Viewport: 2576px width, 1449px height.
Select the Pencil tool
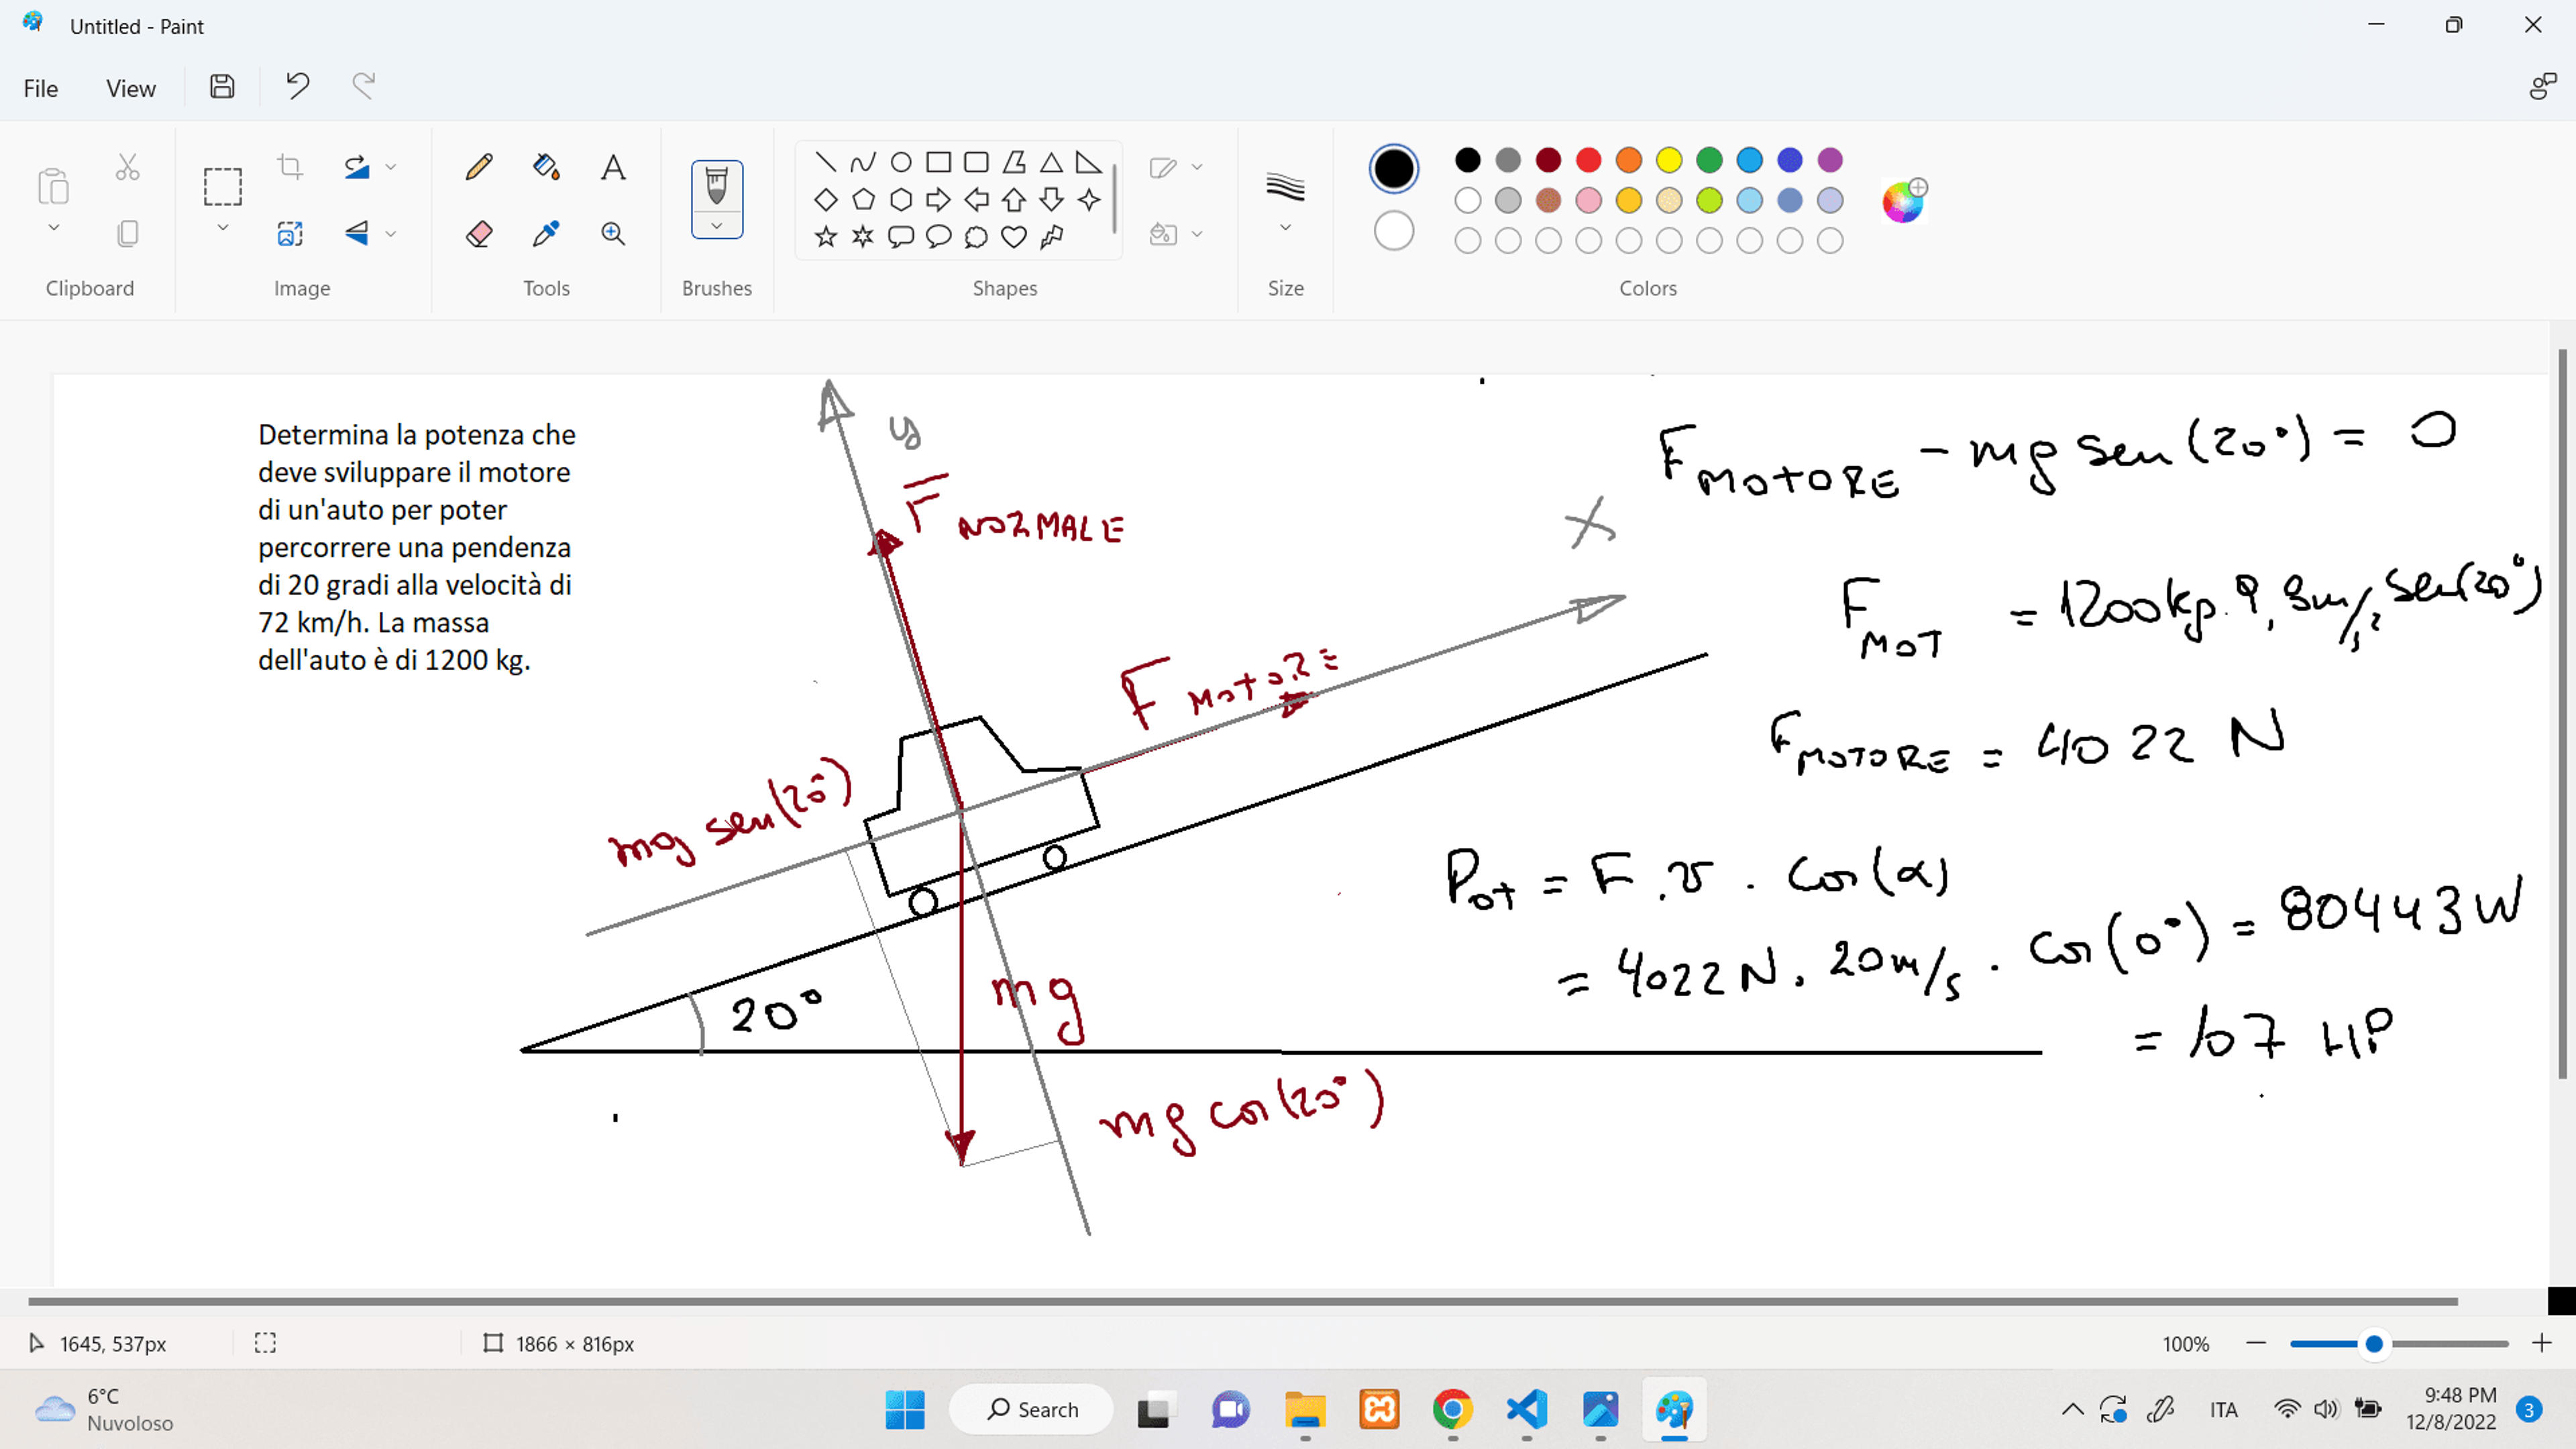tap(479, 166)
